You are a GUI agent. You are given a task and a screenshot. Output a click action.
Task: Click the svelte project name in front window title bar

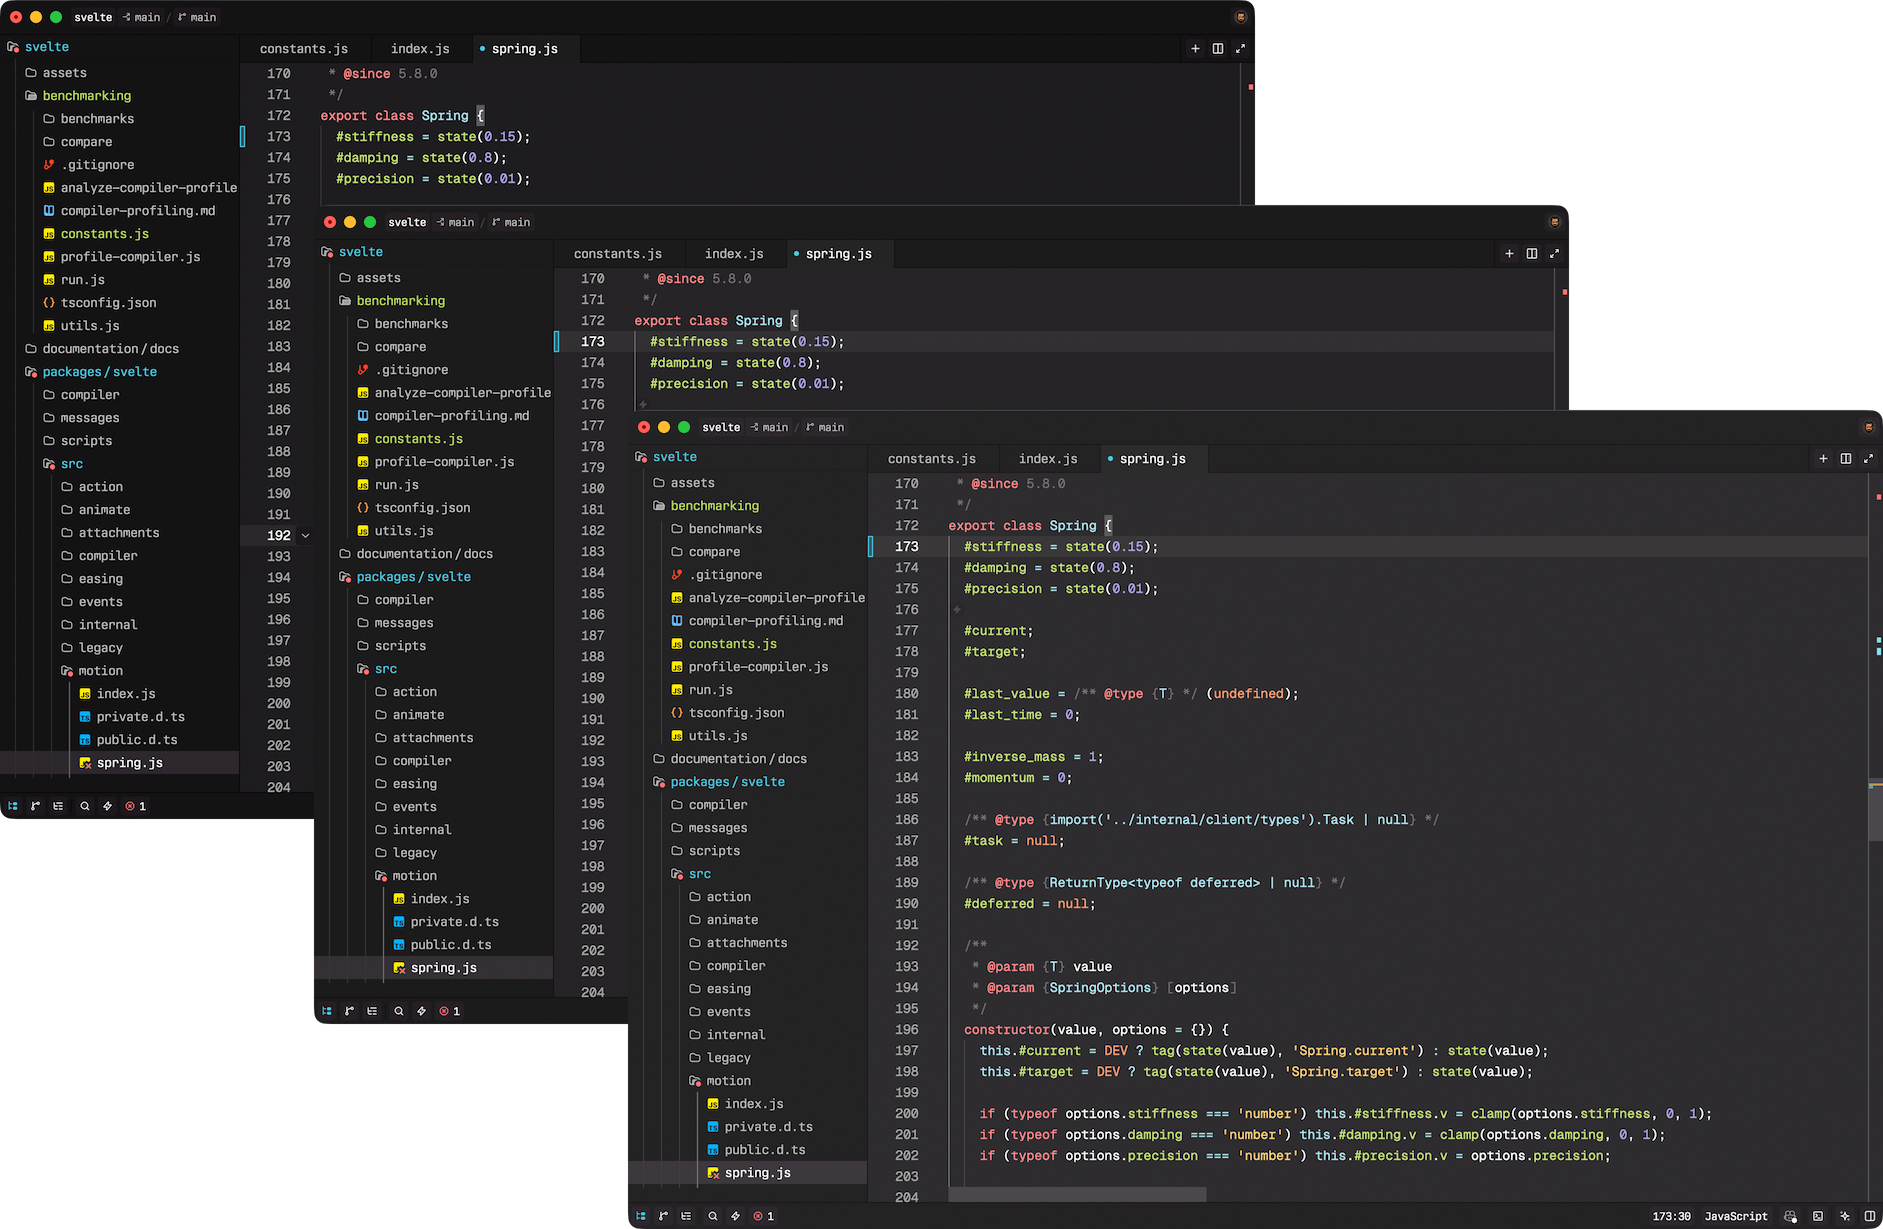point(721,427)
